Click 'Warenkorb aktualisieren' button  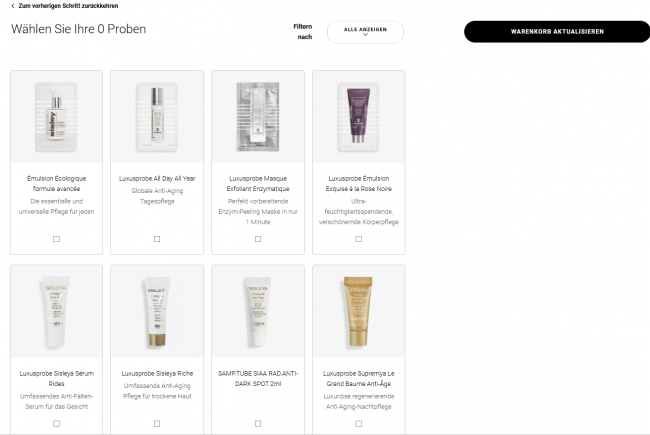click(557, 32)
